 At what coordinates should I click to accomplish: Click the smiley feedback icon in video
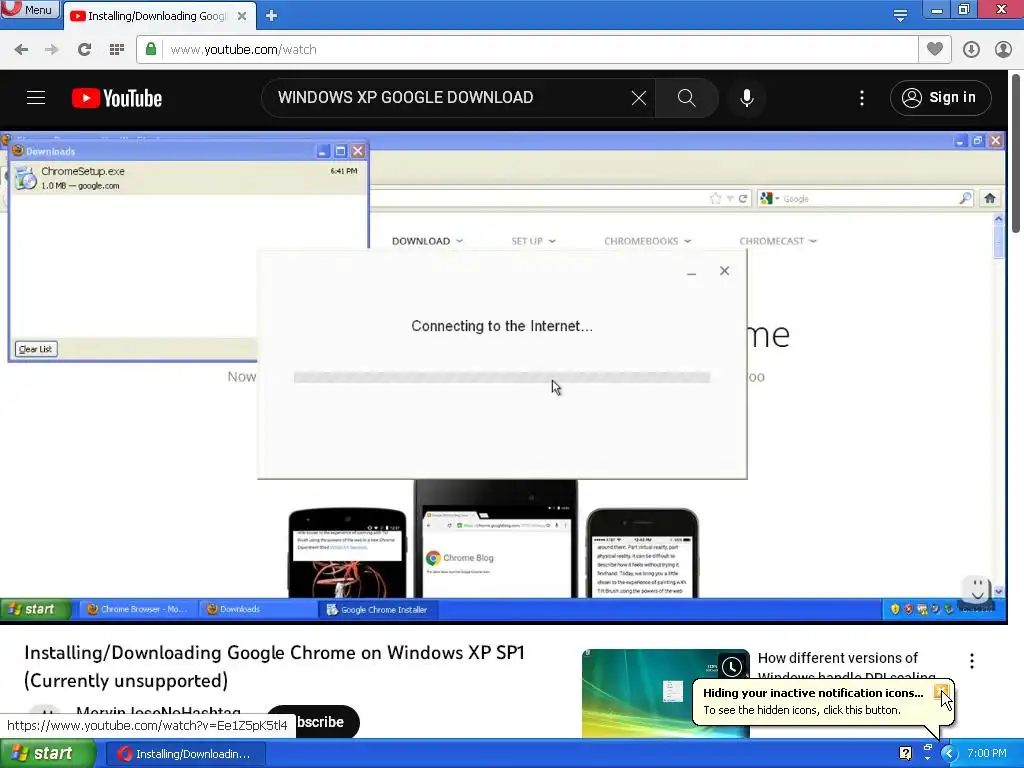click(978, 588)
